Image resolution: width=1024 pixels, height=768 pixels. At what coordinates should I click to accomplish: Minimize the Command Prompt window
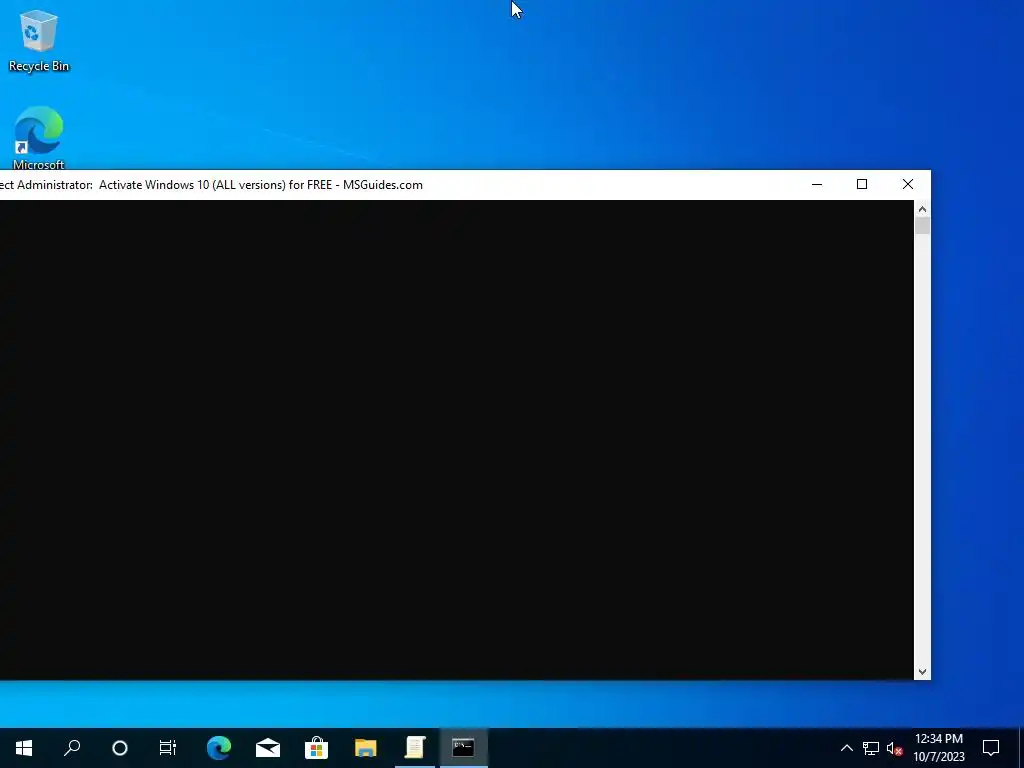(816, 185)
